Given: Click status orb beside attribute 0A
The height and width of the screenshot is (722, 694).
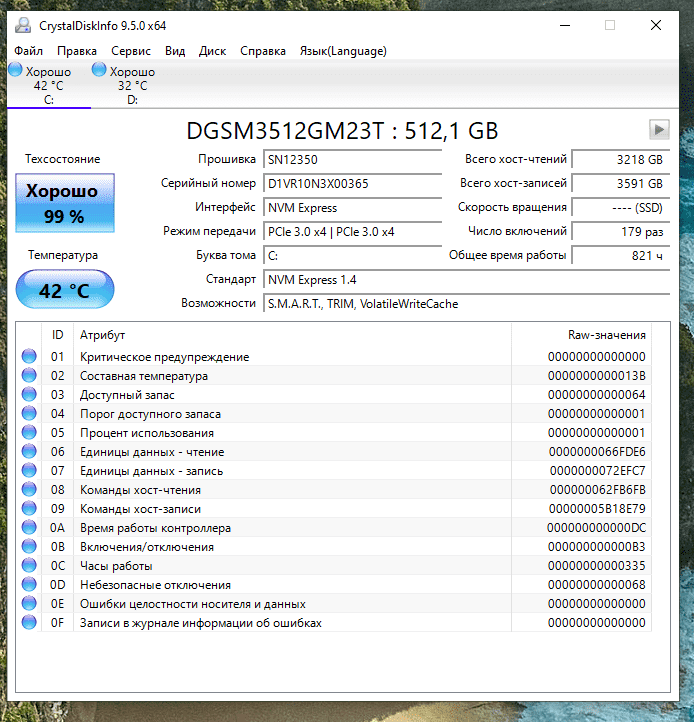Looking at the screenshot, I should (x=29, y=528).
